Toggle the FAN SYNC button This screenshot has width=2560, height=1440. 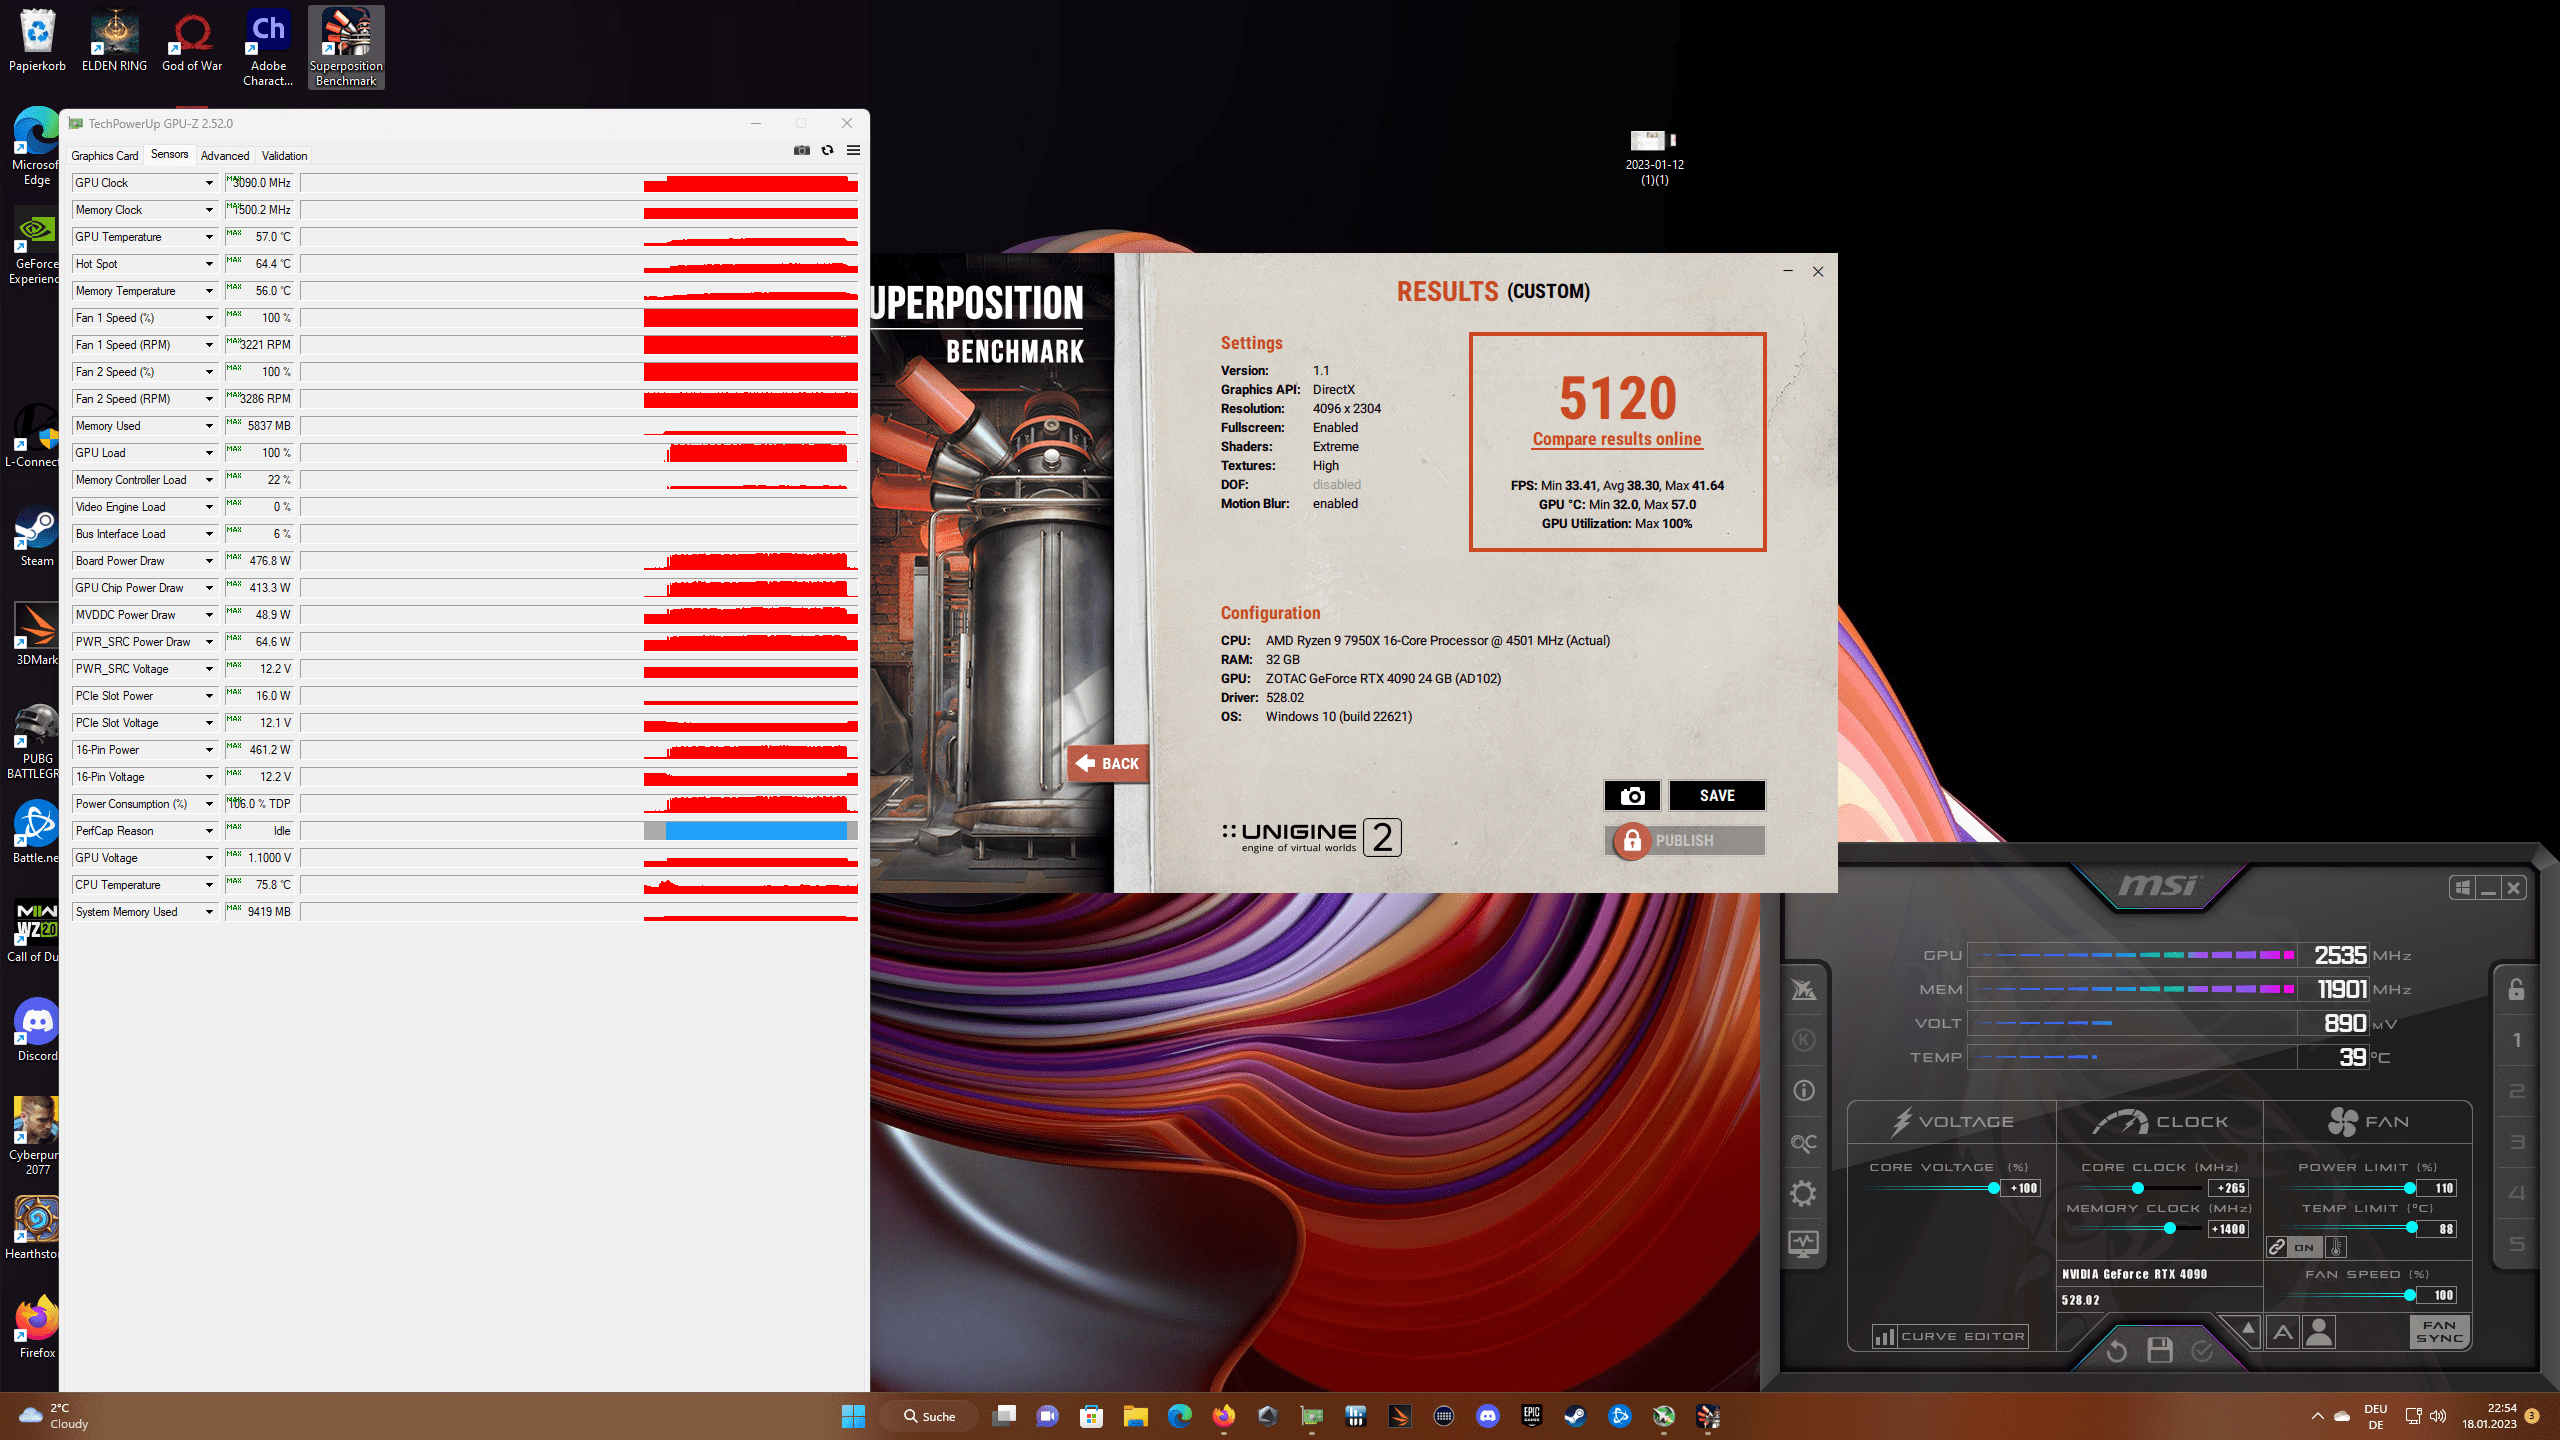[2439, 1332]
